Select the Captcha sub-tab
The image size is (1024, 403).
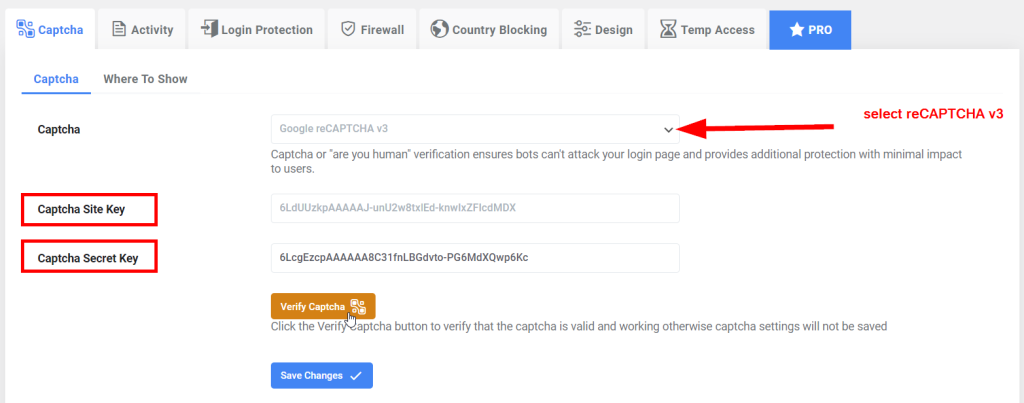[56, 79]
